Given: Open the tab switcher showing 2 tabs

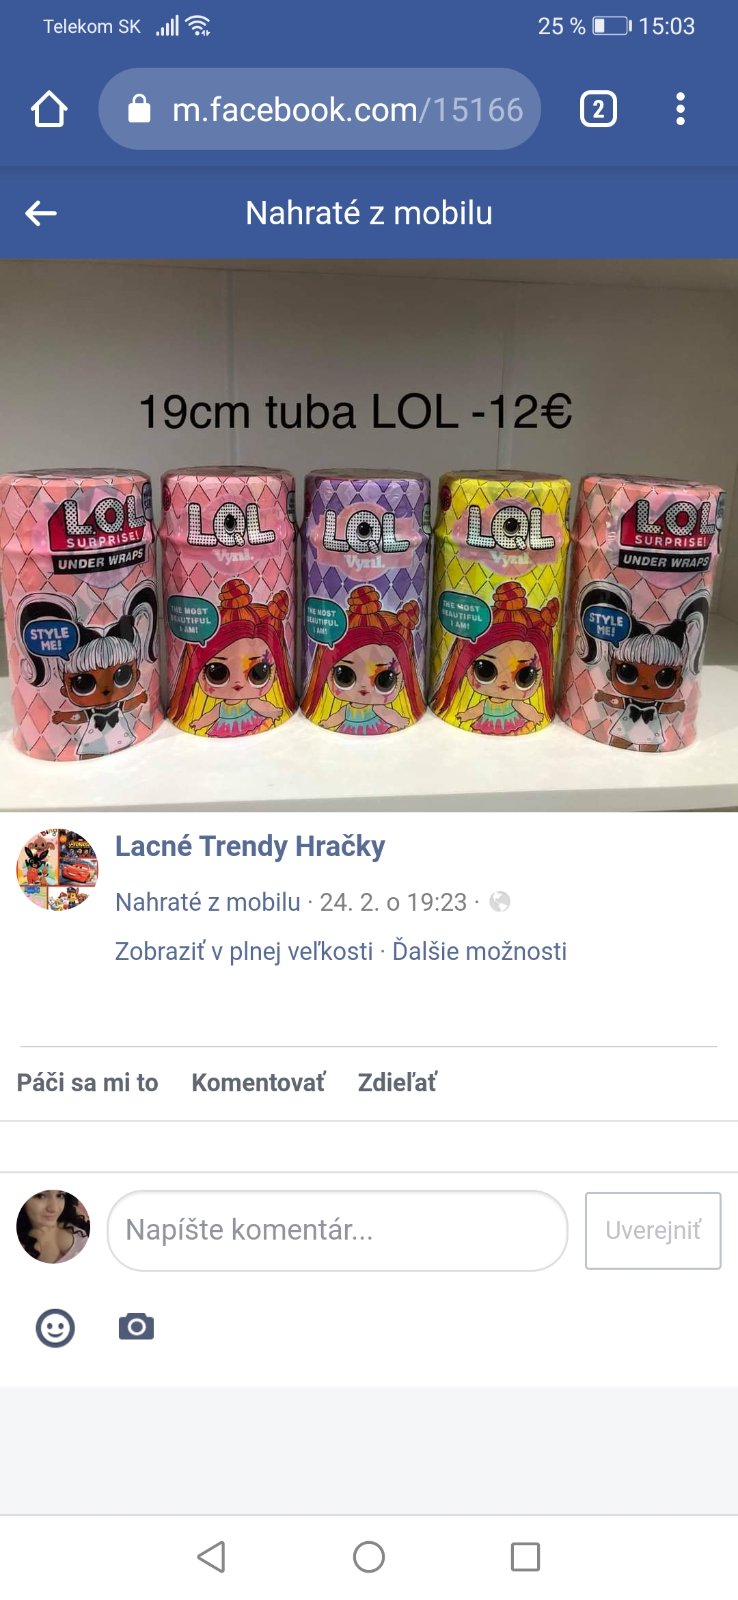Looking at the screenshot, I should tap(598, 109).
